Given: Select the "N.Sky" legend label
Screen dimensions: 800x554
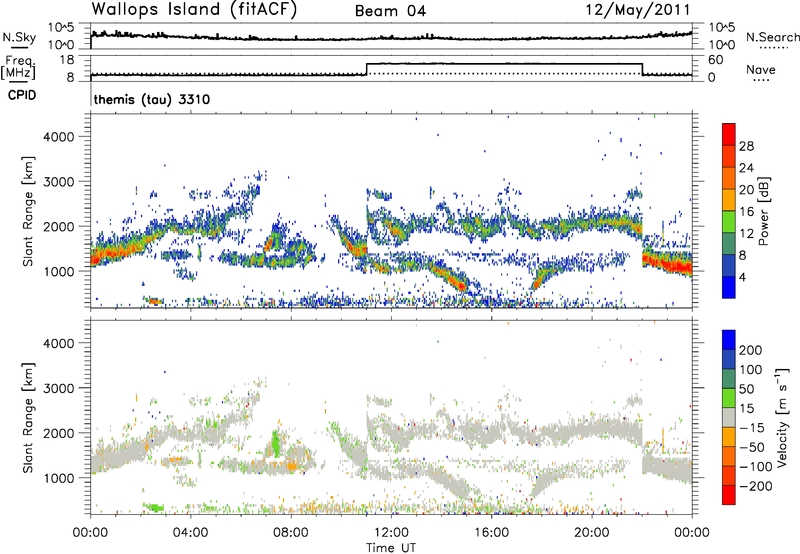Looking at the screenshot, I should (x=19, y=37).
